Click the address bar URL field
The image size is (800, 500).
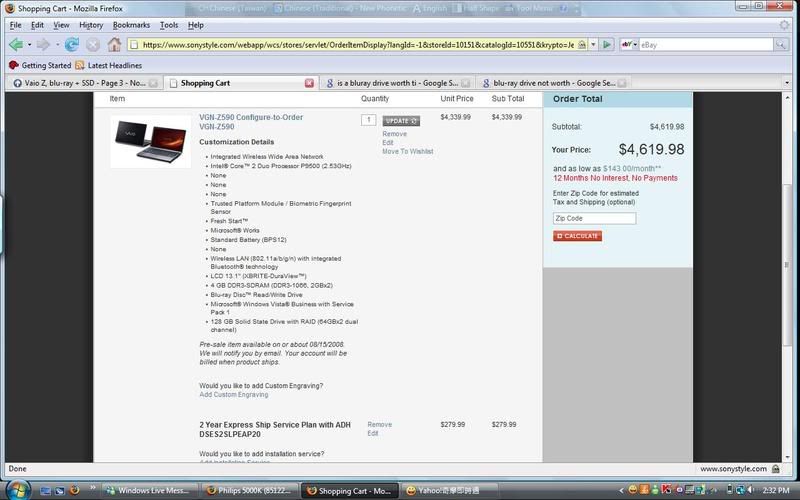point(357,45)
